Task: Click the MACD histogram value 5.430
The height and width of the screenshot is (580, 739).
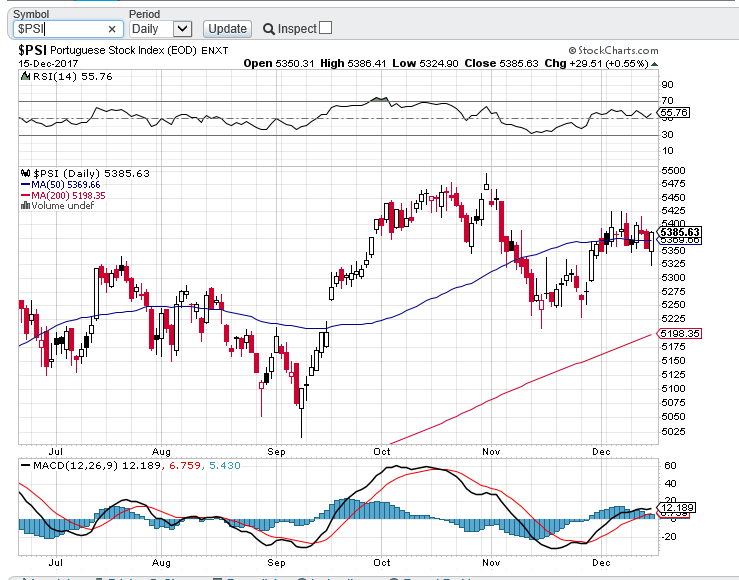Action: (x=224, y=466)
